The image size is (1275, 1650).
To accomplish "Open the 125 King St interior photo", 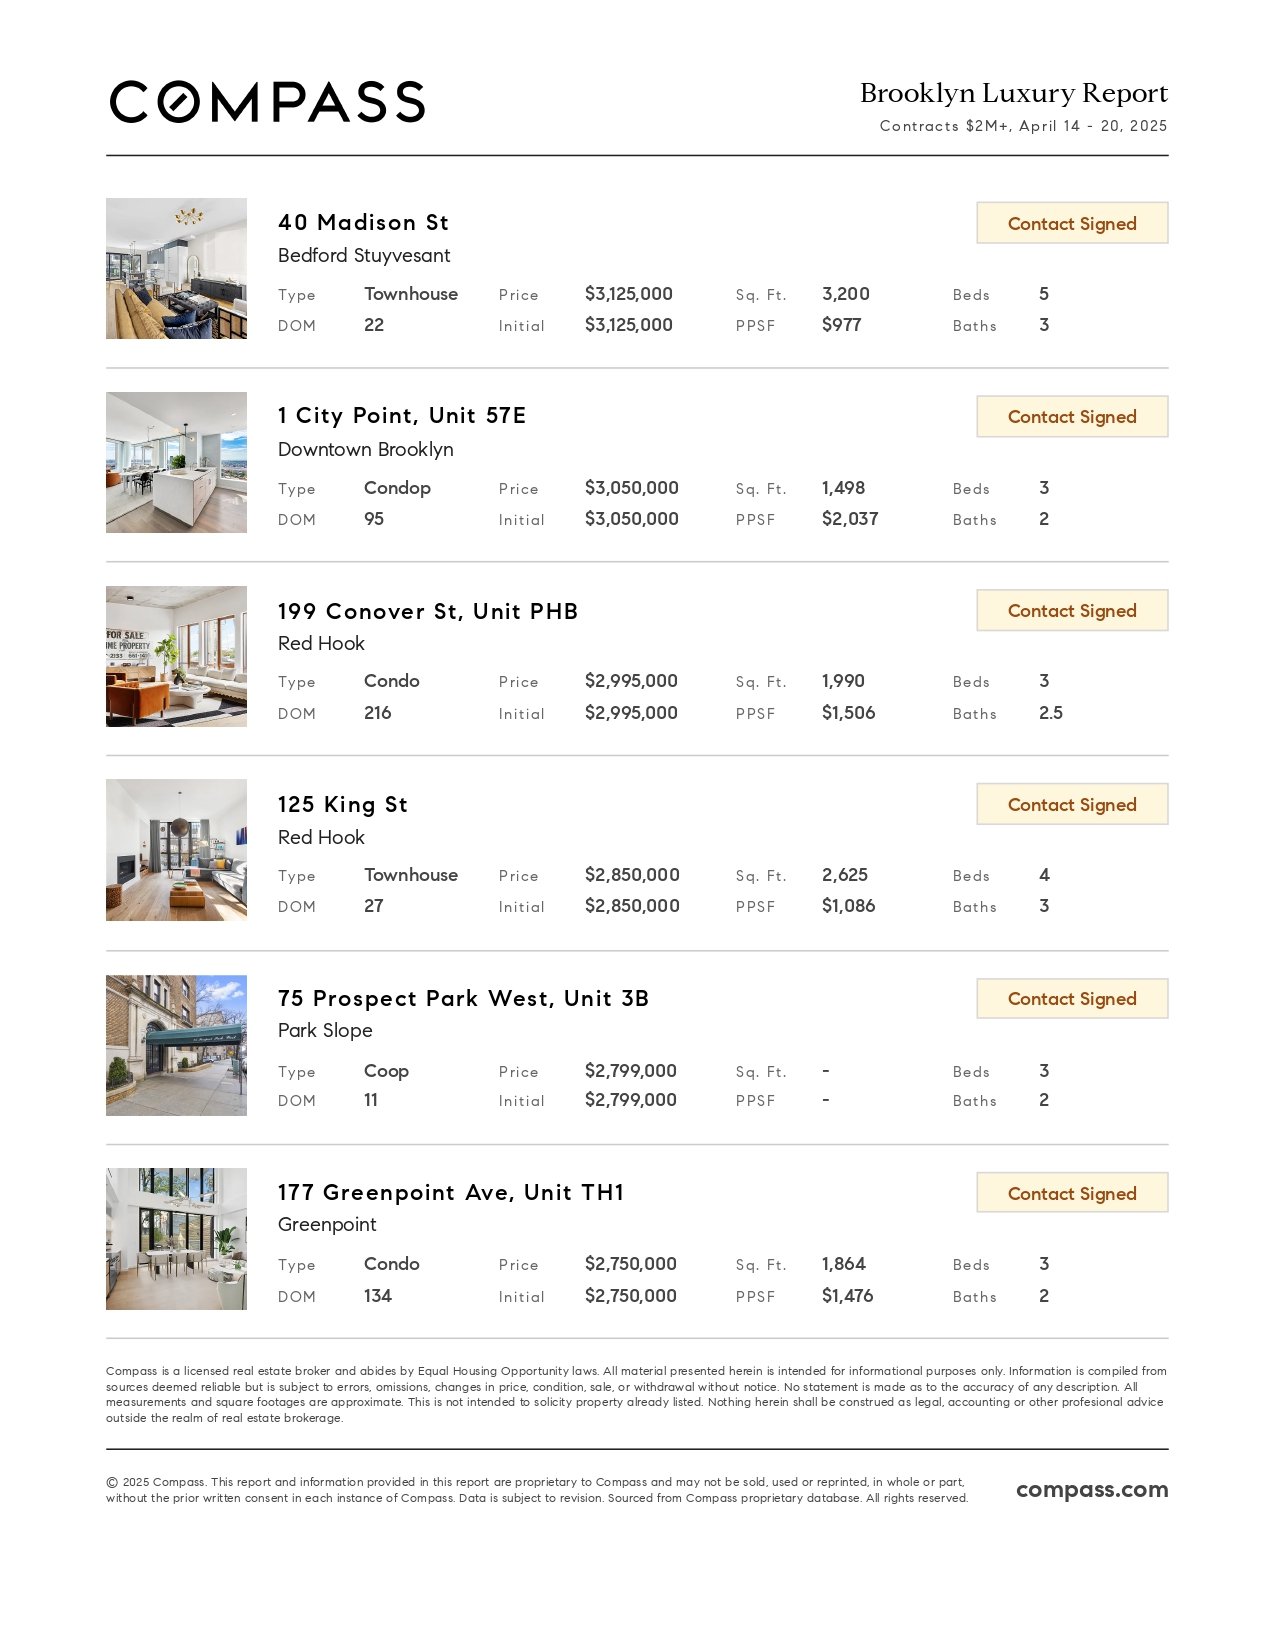I will (176, 850).
